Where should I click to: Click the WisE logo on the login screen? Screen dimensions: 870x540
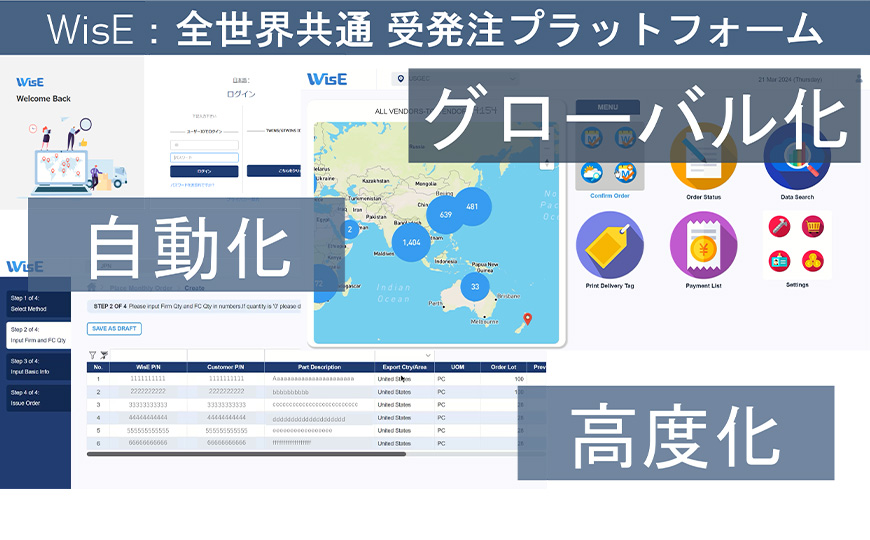pyautogui.click(x=30, y=82)
